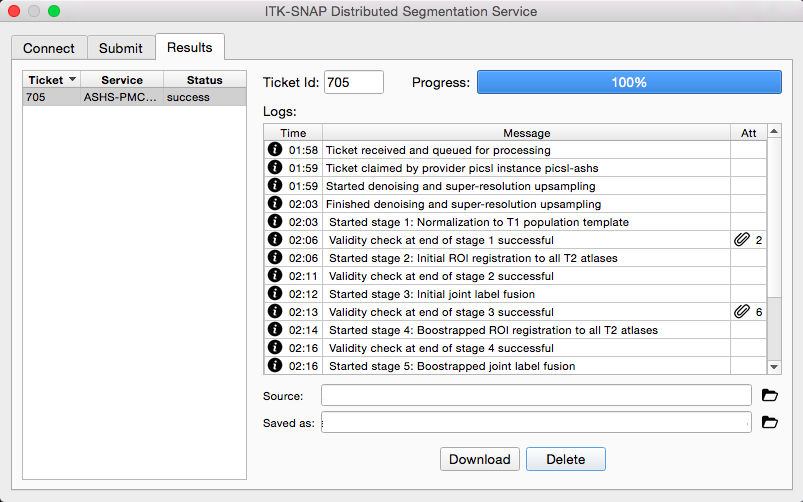Click the Ticket Id field showing 705
The height and width of the screenshot is (502, 803).
pyautogui.click(x=354, y=82)
